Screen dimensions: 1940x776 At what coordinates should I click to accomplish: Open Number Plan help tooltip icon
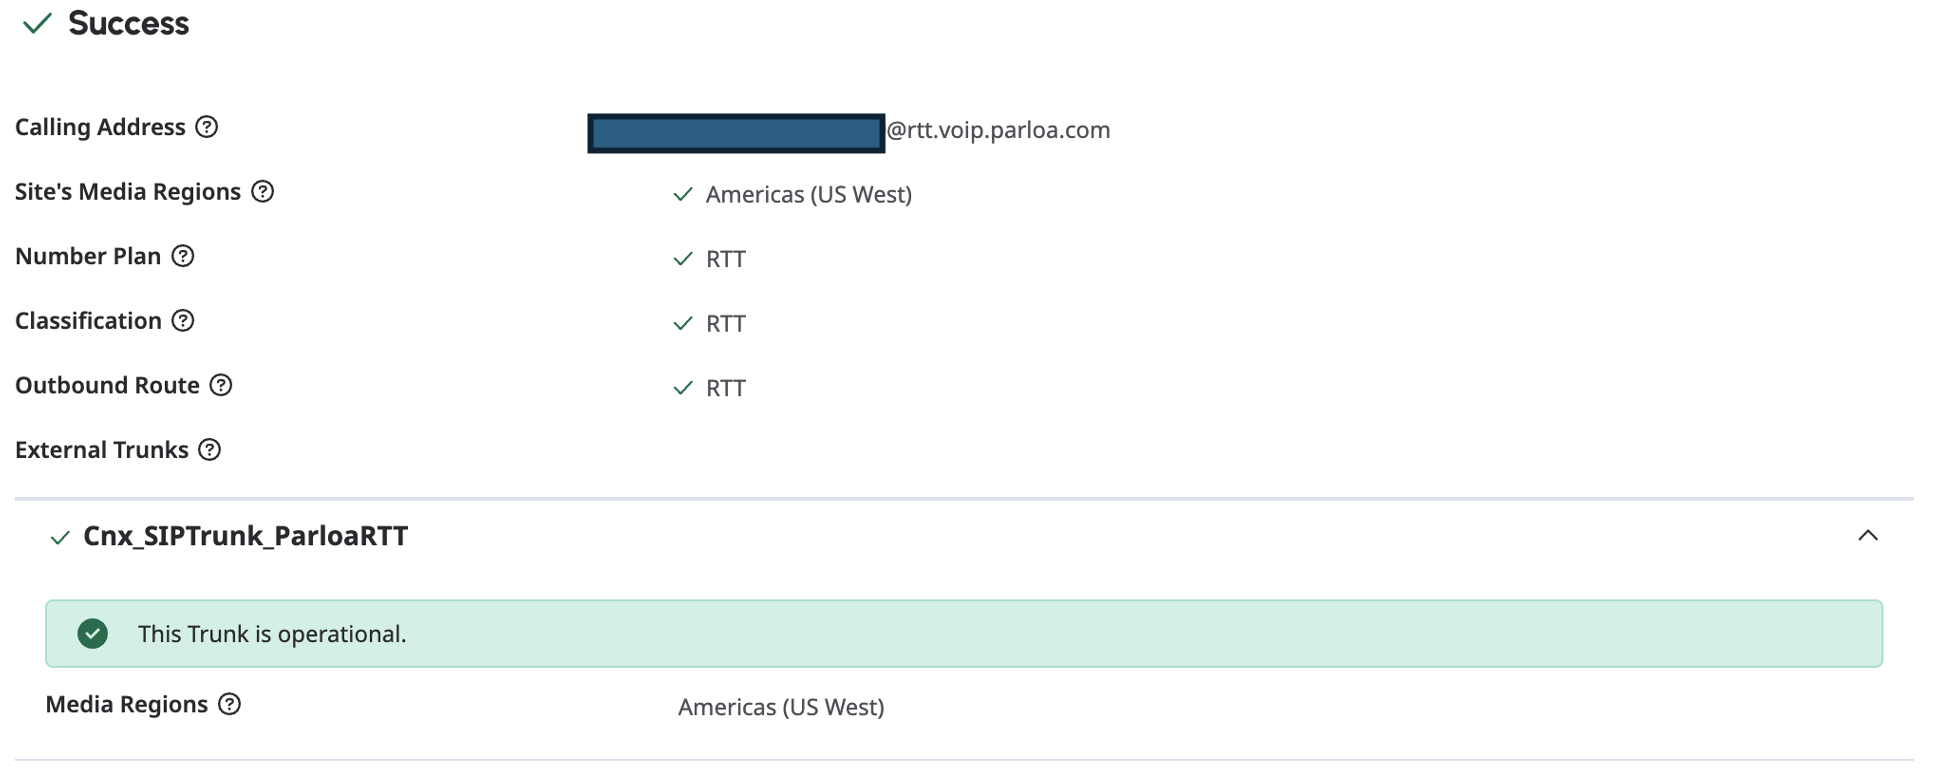[183, 256]
